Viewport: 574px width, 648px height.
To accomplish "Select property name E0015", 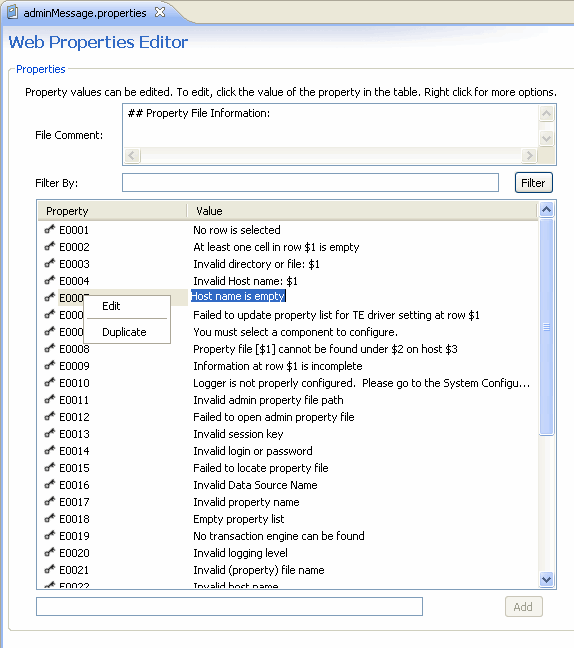I will (x=74, y=468).
